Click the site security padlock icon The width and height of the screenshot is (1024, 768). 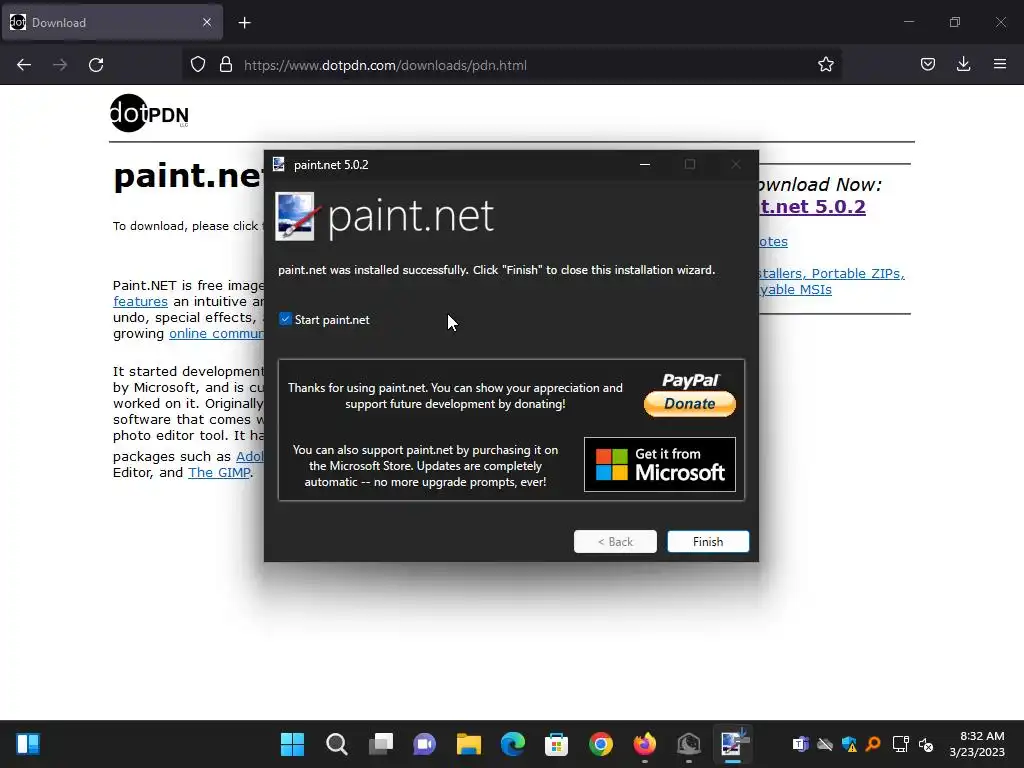coord(226,65)
